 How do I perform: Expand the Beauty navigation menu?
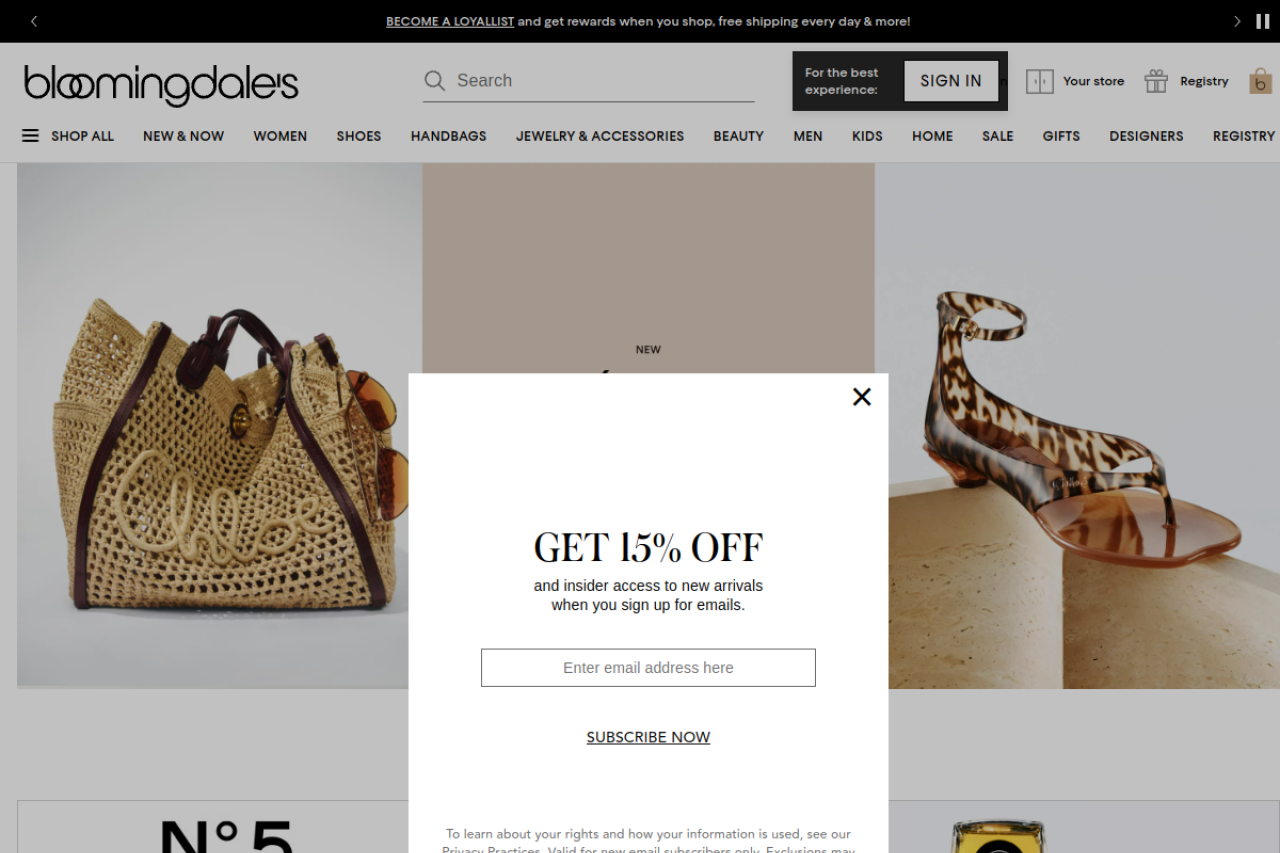[738, 136]
